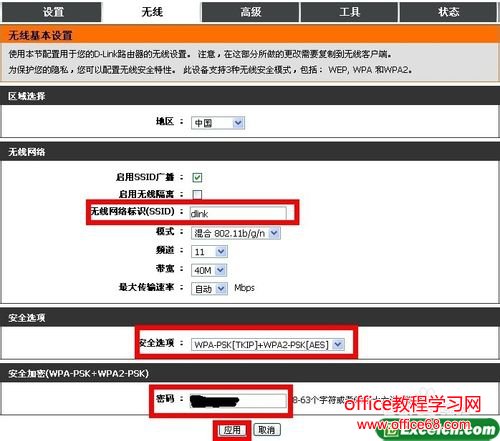Image resolution: width=500 pixels, height=441 pixels.
Task: Click the 密码 password field
Action: 238,401
